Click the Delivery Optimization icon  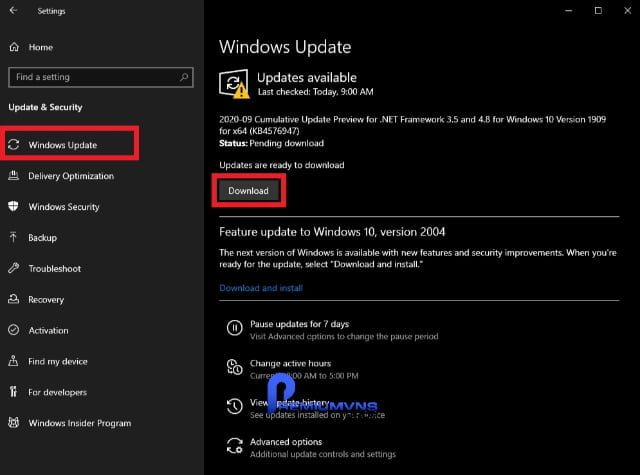click(x=13, y=175)
